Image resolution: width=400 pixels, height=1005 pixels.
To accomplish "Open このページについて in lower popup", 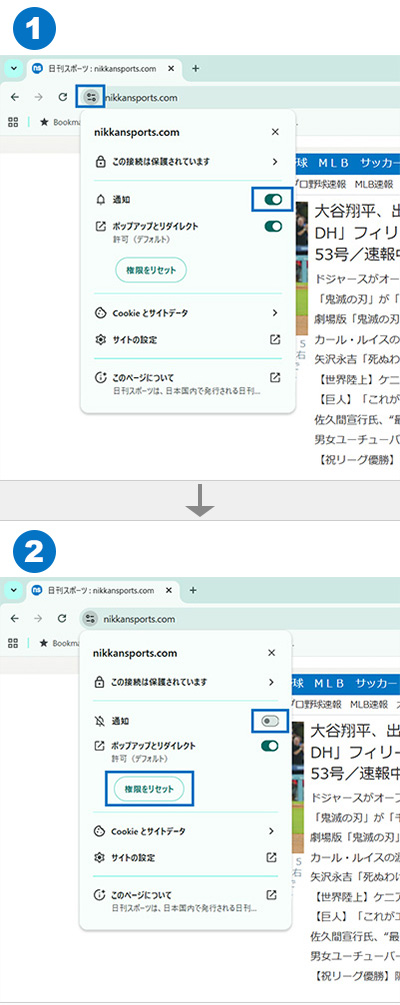I will (x=185, y=901).
